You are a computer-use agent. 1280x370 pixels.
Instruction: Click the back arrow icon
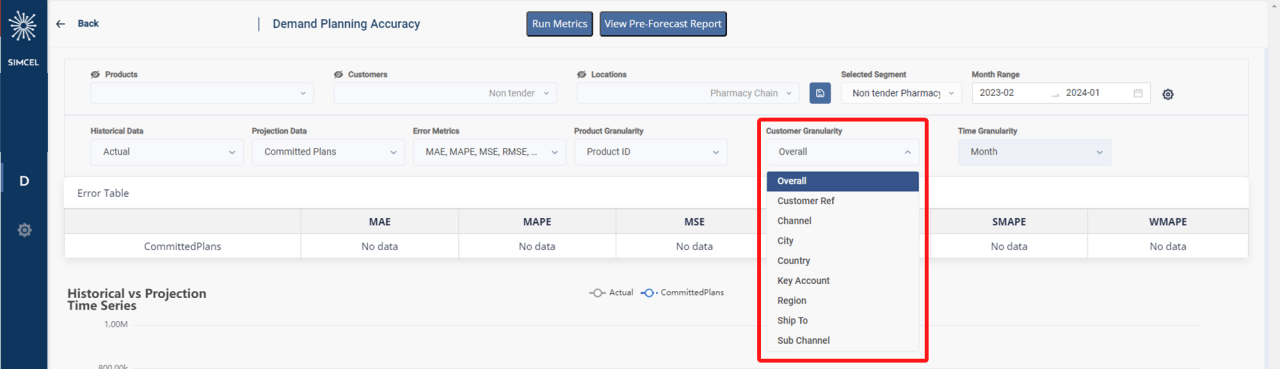61,23
